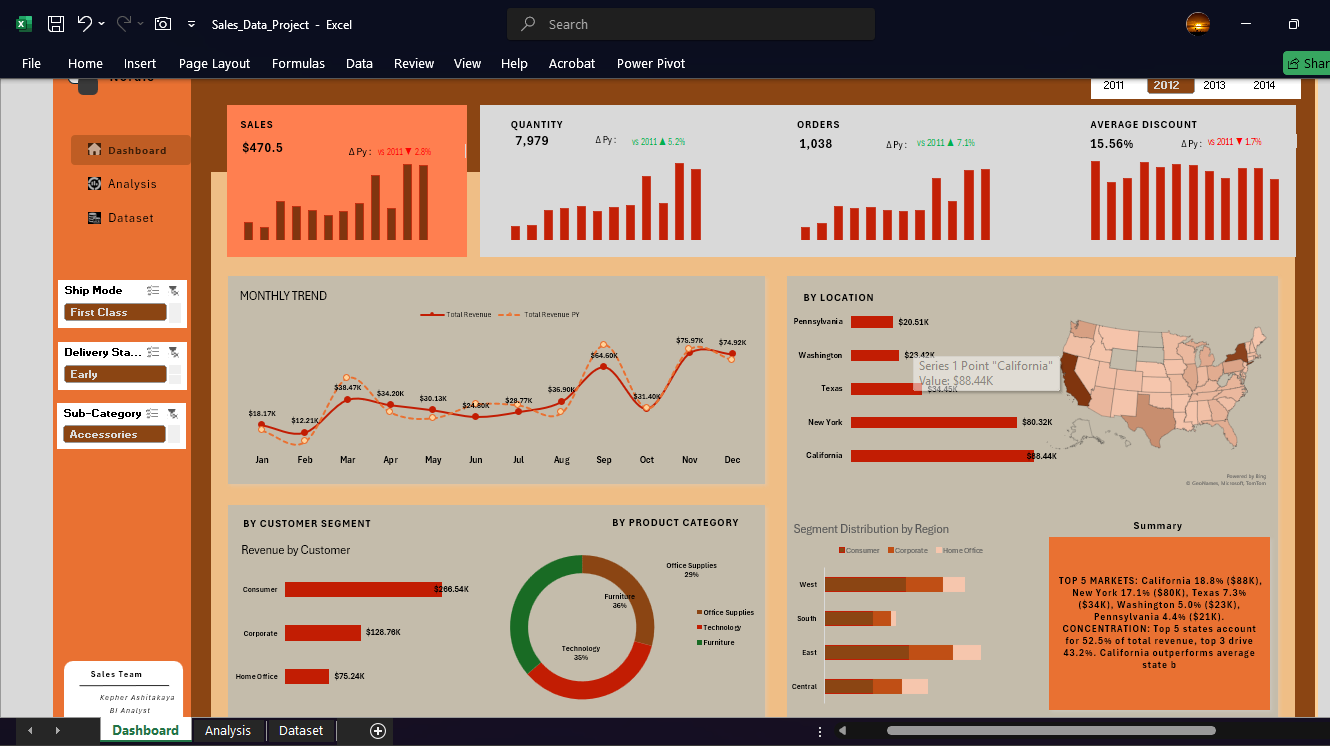Expand Customize Quick Access Toolbar dropdown
This screenshot has width=1330, height=746.
(x=191, y=24)
